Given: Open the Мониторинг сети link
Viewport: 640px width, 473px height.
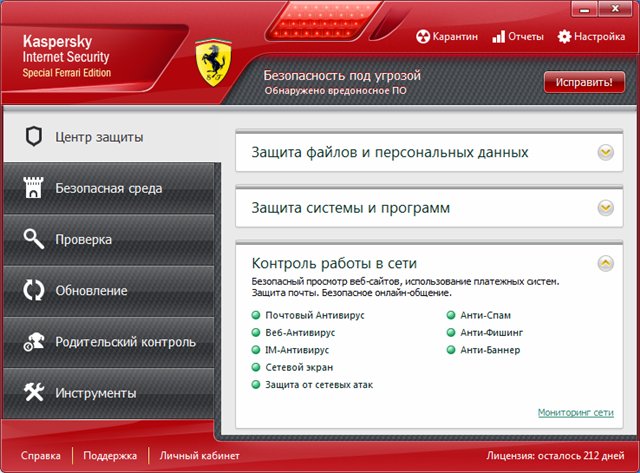Looking at the screenshot, I should pos(576,413).
